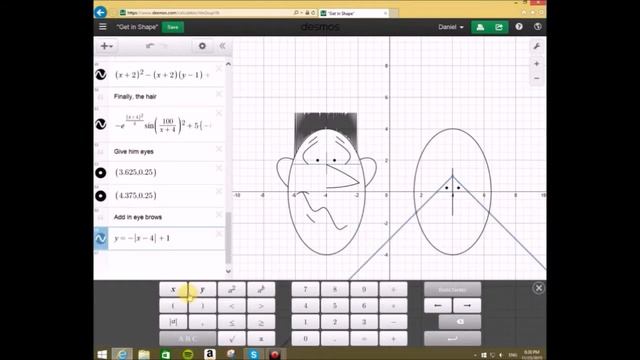Open the language globe icon
The image size is (640, 360).
pos(538,27)
